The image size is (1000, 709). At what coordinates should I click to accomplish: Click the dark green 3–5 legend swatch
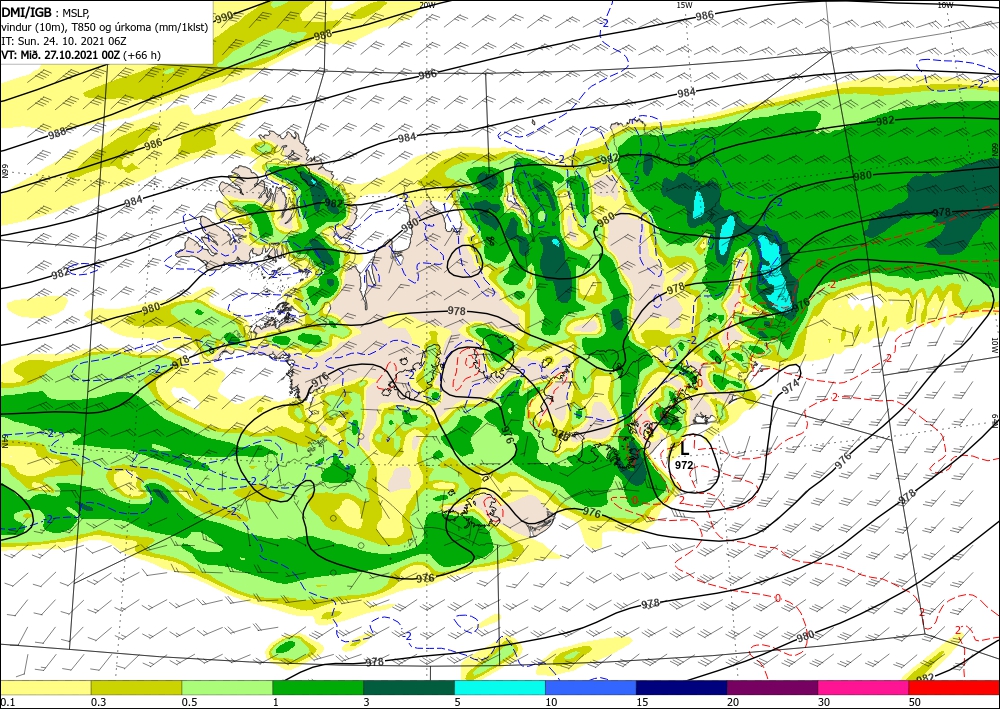(409, 687)
